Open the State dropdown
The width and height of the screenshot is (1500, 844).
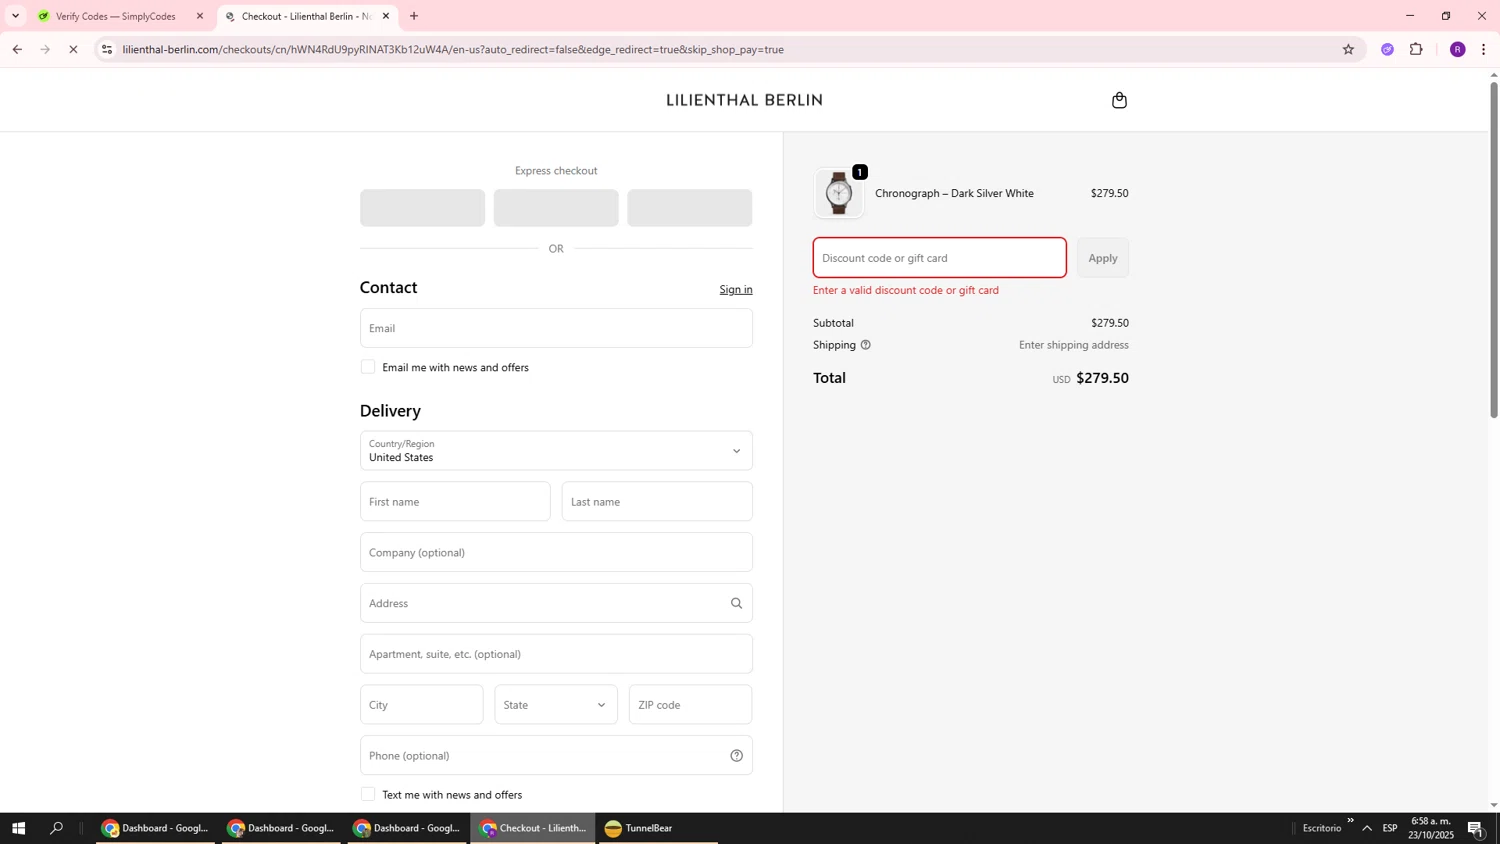556,705
